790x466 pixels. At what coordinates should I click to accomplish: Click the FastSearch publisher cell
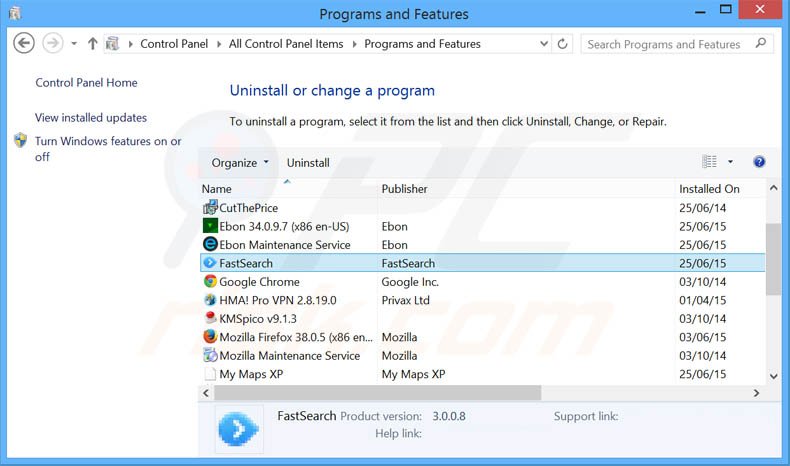click(408, 263)
